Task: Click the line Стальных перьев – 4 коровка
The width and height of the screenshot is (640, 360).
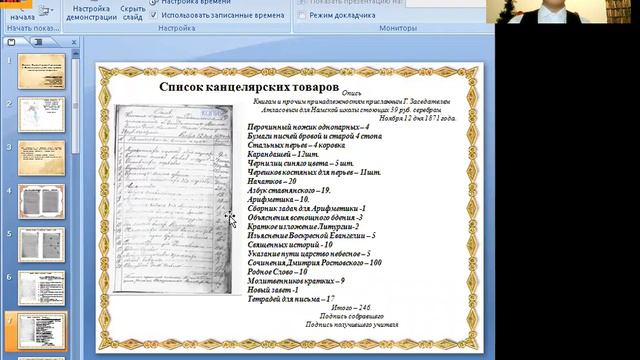Action: point(296,145)
